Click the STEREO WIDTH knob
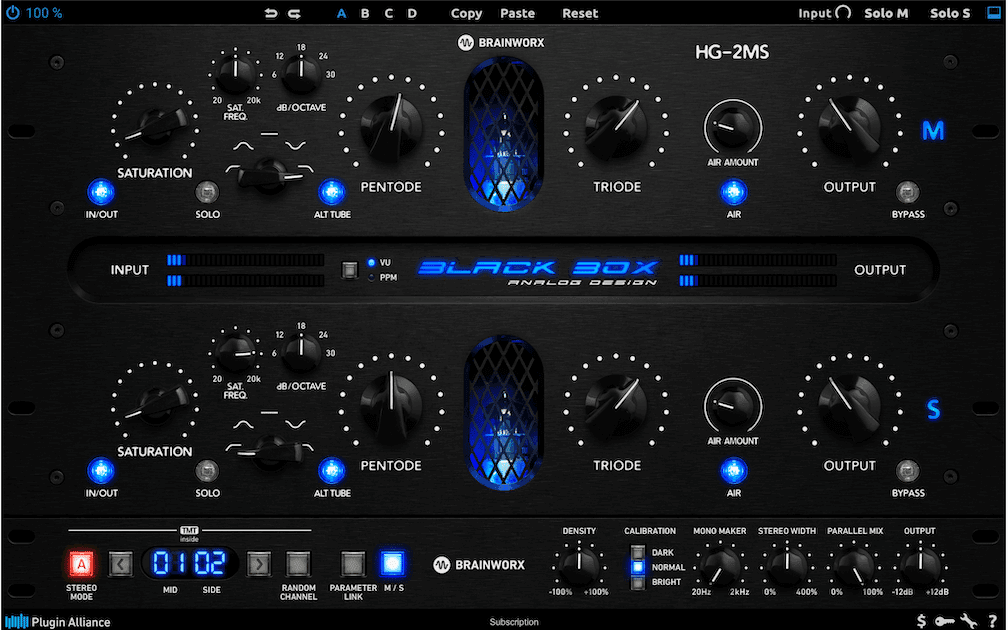The image size is (1008, 630). point(786,566)
